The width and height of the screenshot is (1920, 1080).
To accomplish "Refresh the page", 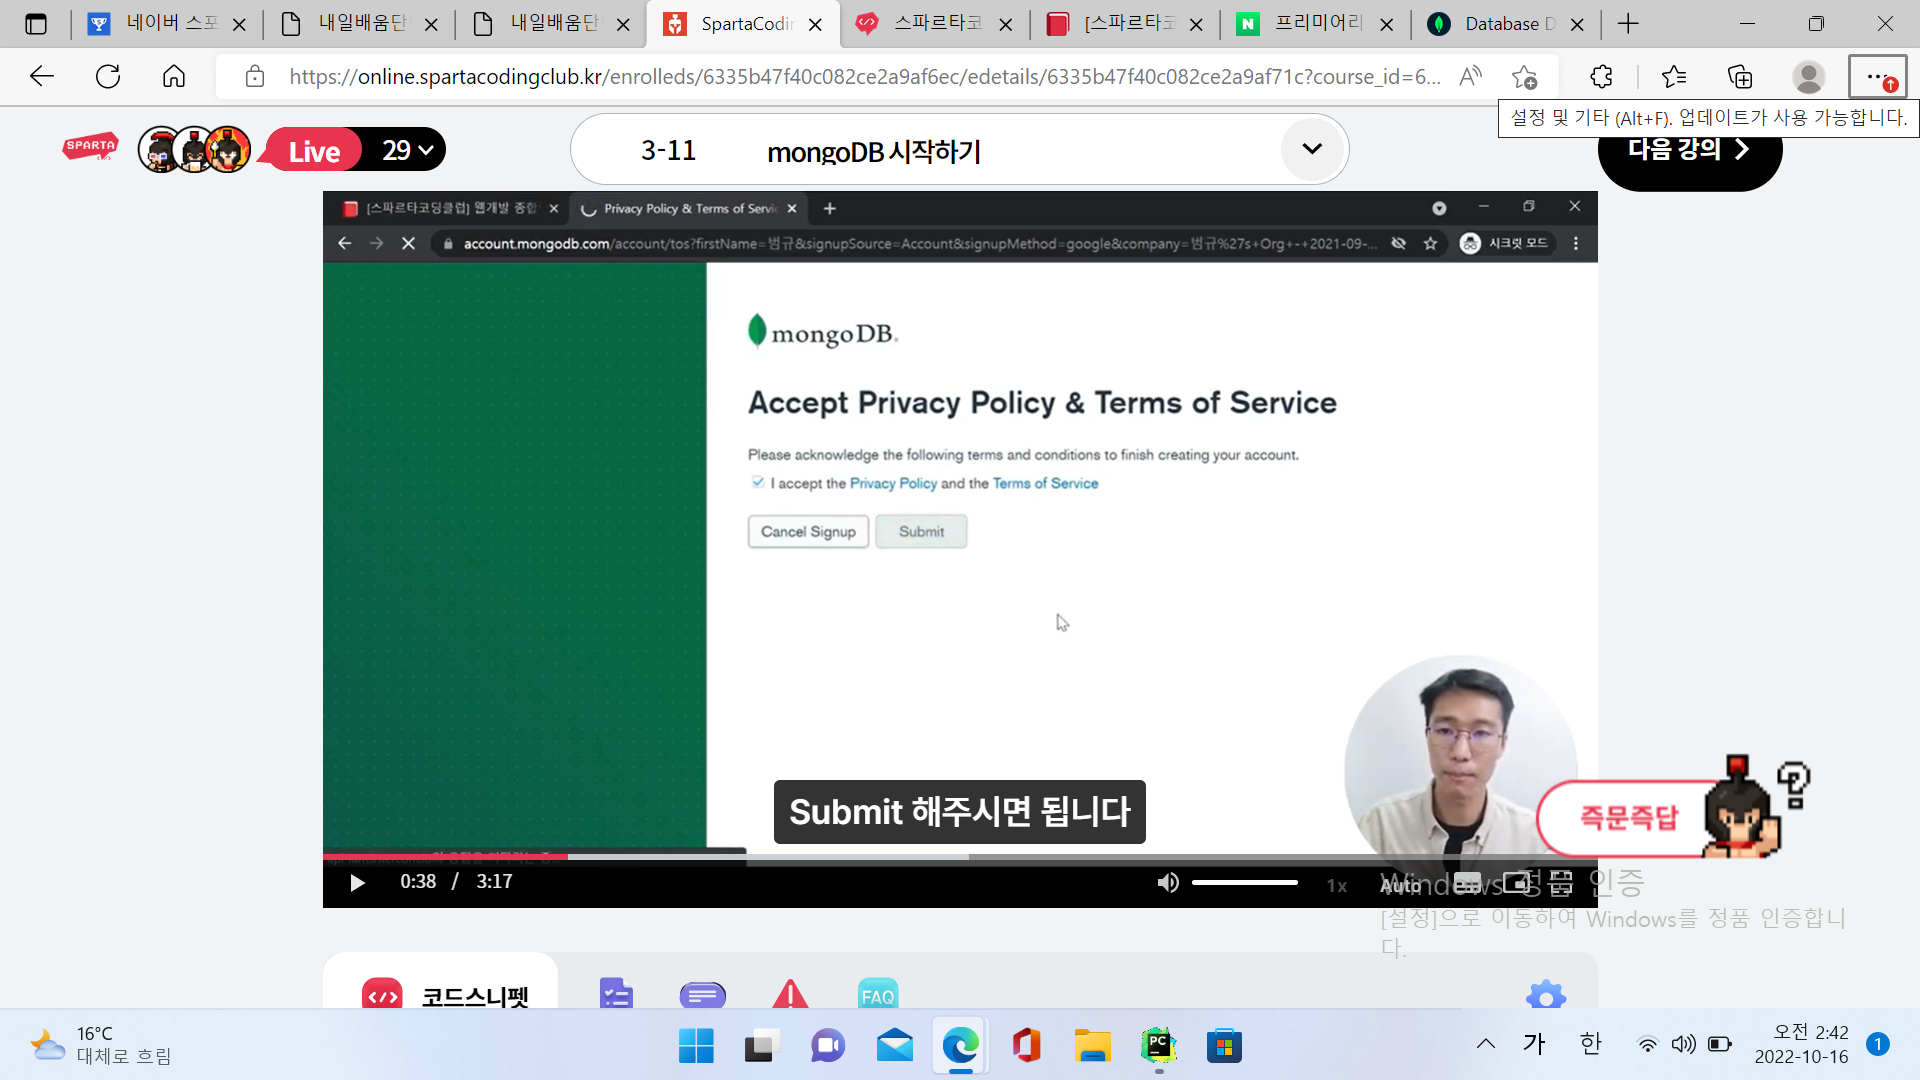I will coord(107,76).
